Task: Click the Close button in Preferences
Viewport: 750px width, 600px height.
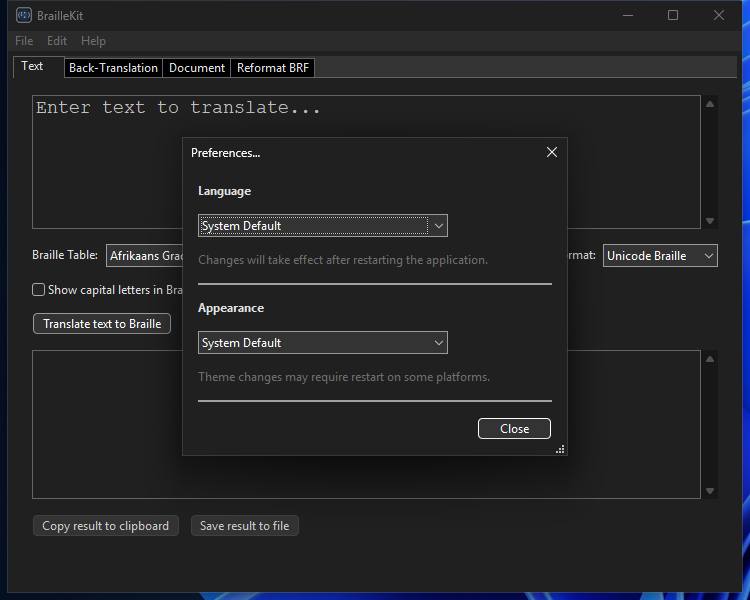Action: click(514, 428)
